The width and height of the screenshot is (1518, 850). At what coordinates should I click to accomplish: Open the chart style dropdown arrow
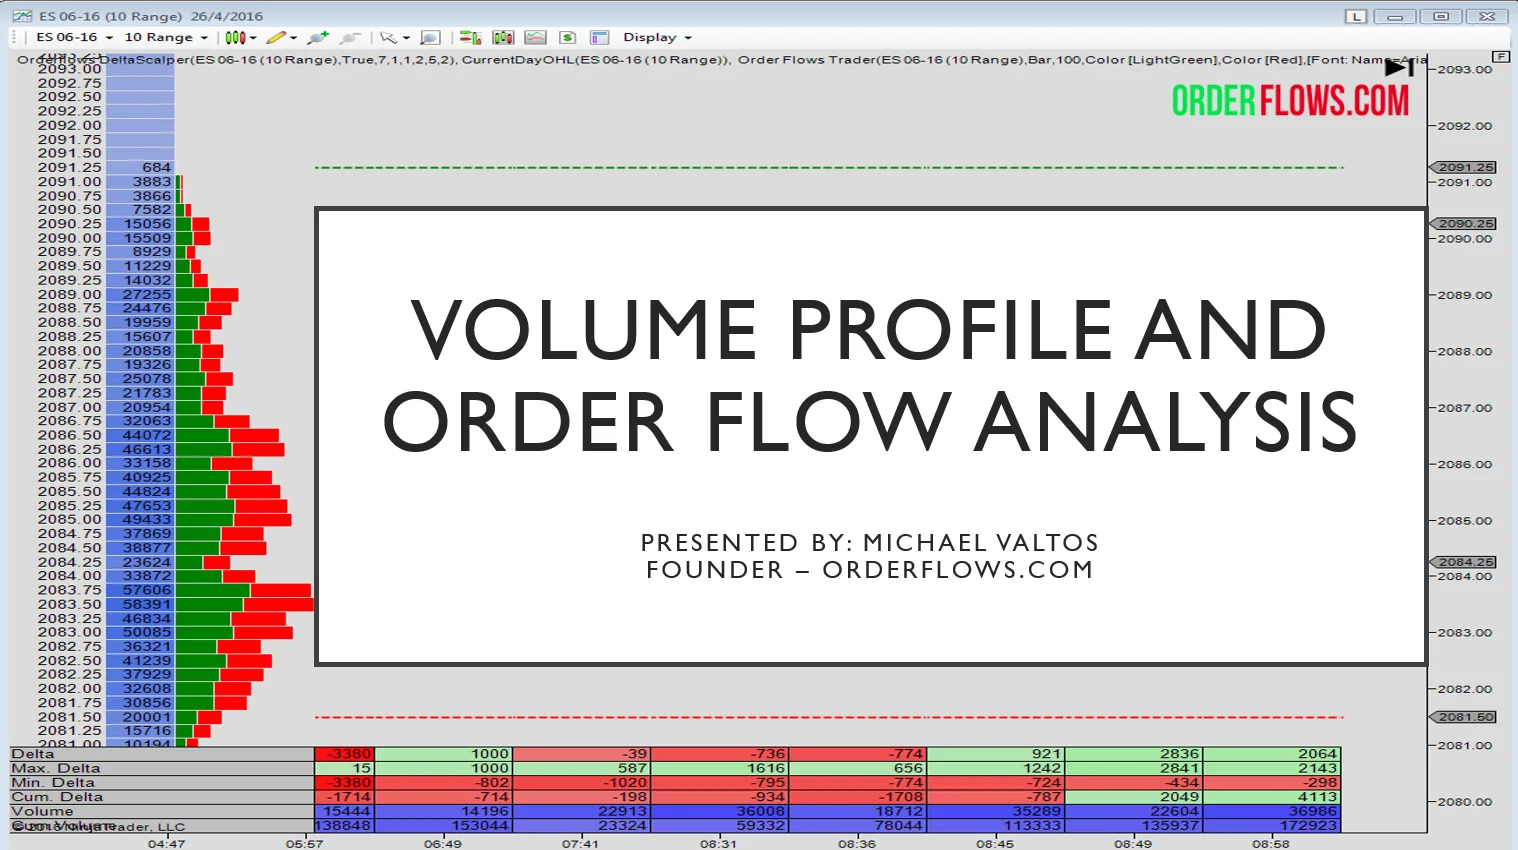pyautogui.click(x=253, y=38)
